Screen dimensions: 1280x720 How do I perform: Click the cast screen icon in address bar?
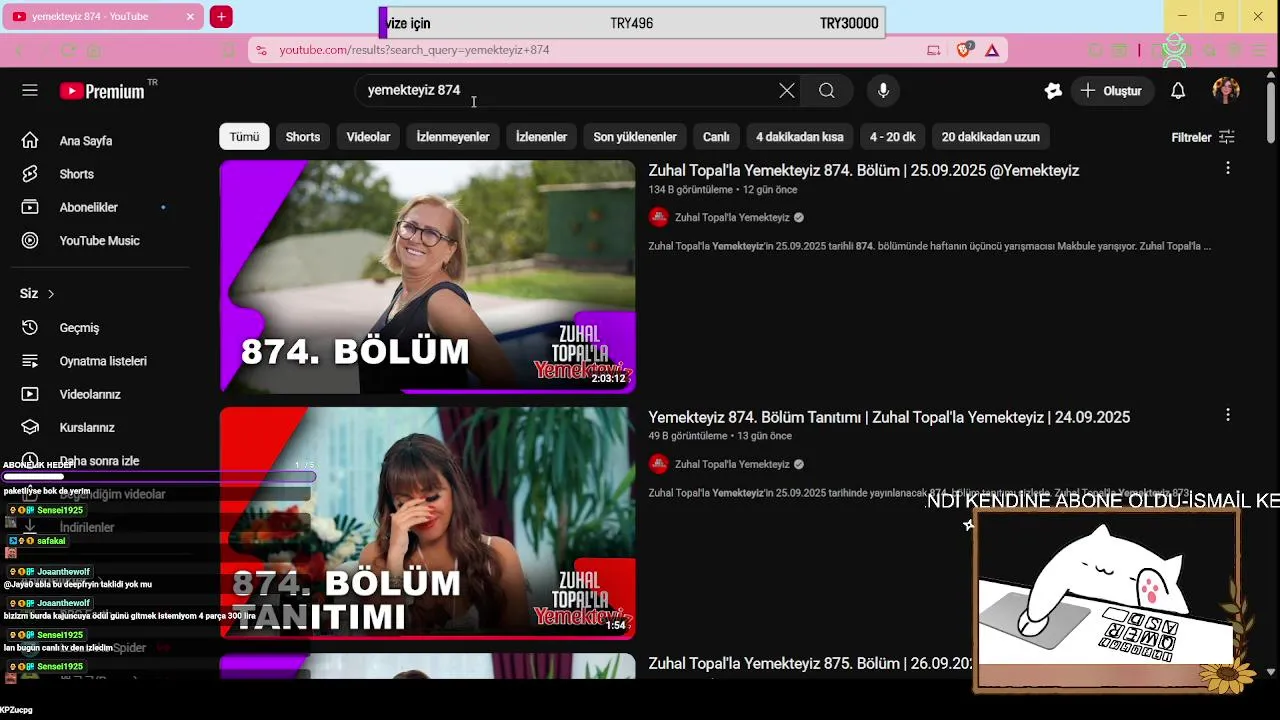[933, 50]
